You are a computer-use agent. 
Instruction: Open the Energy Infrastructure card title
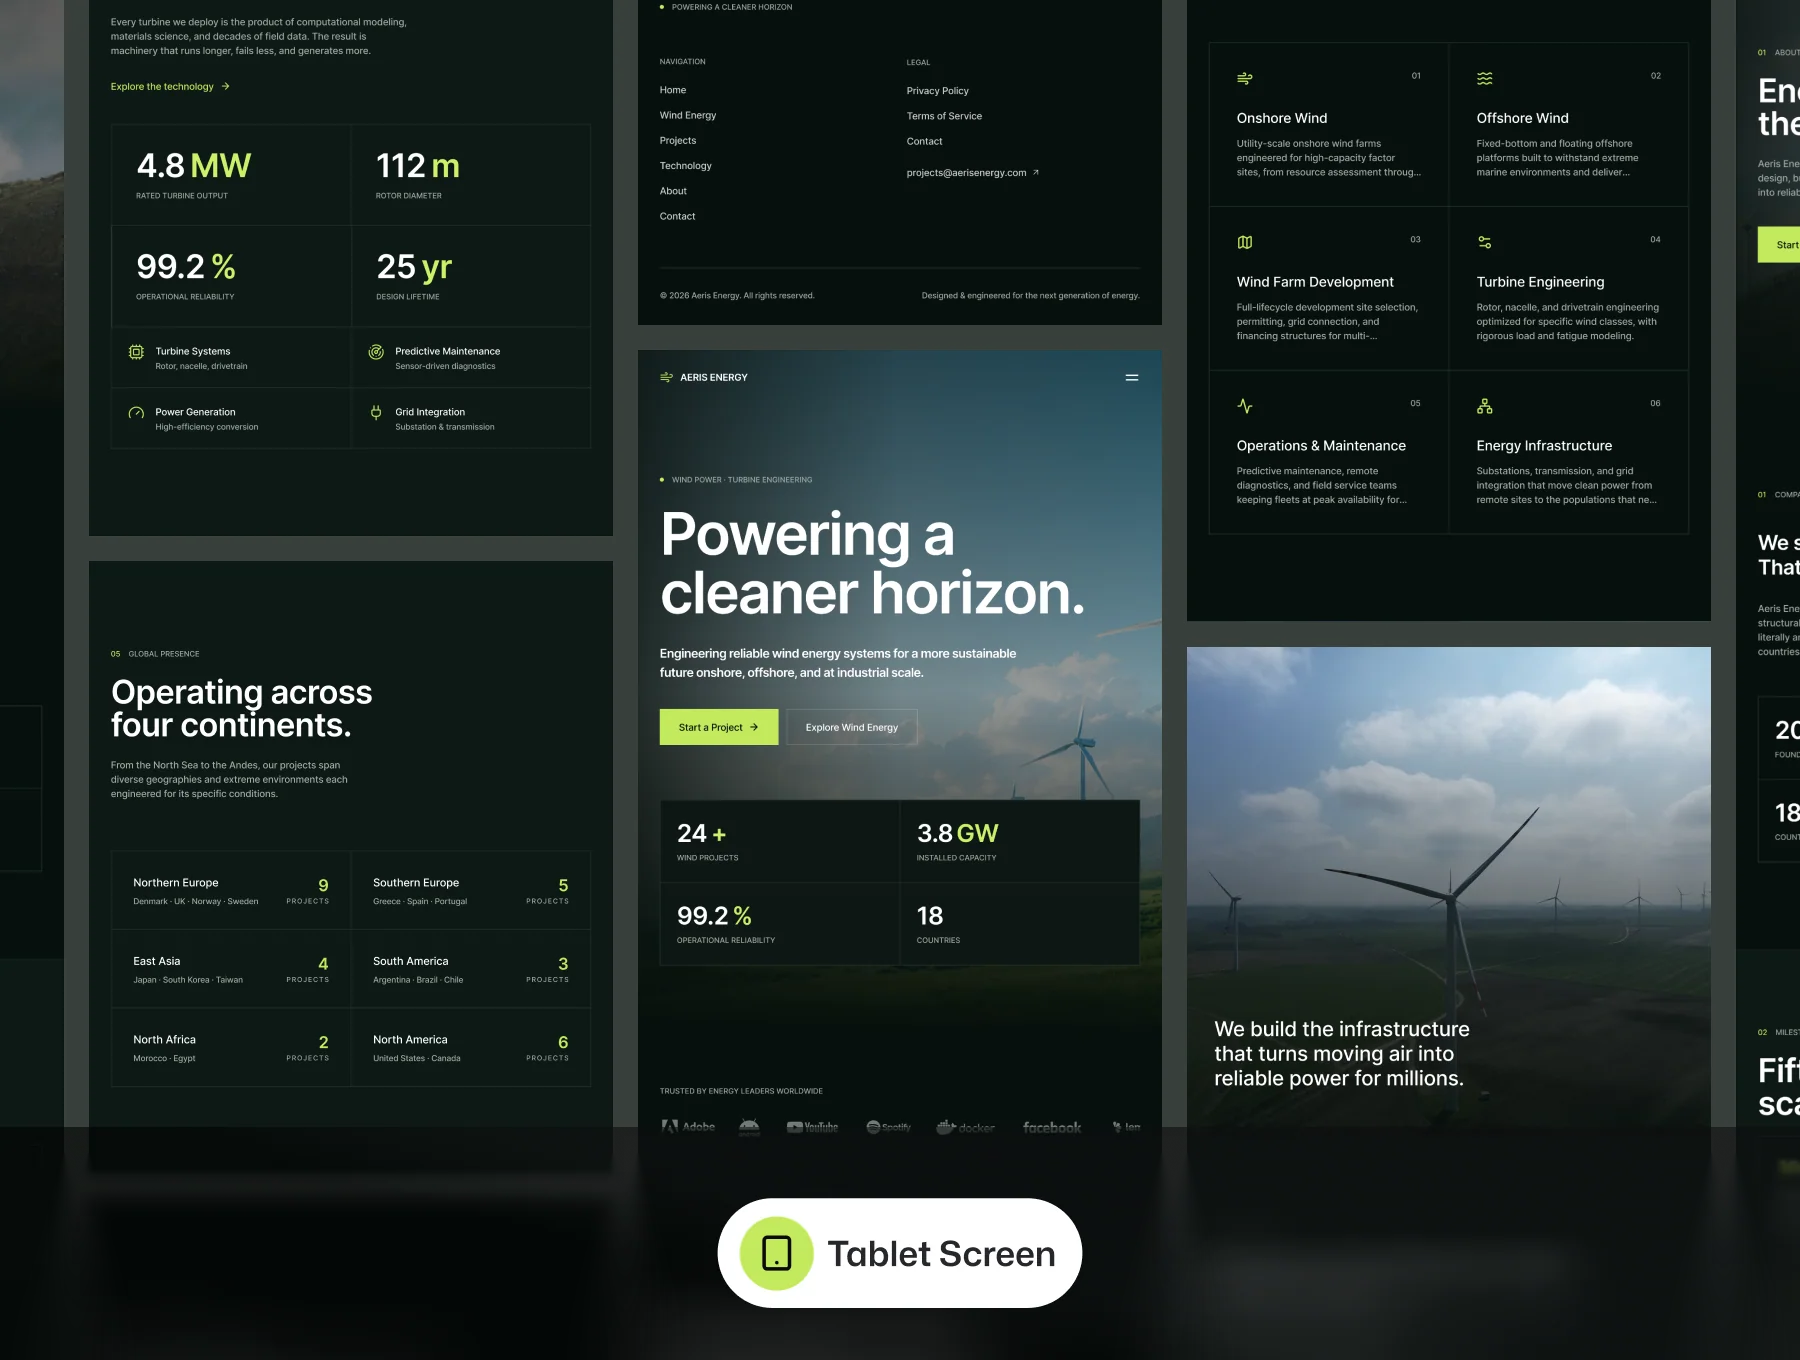(1544, 446)
